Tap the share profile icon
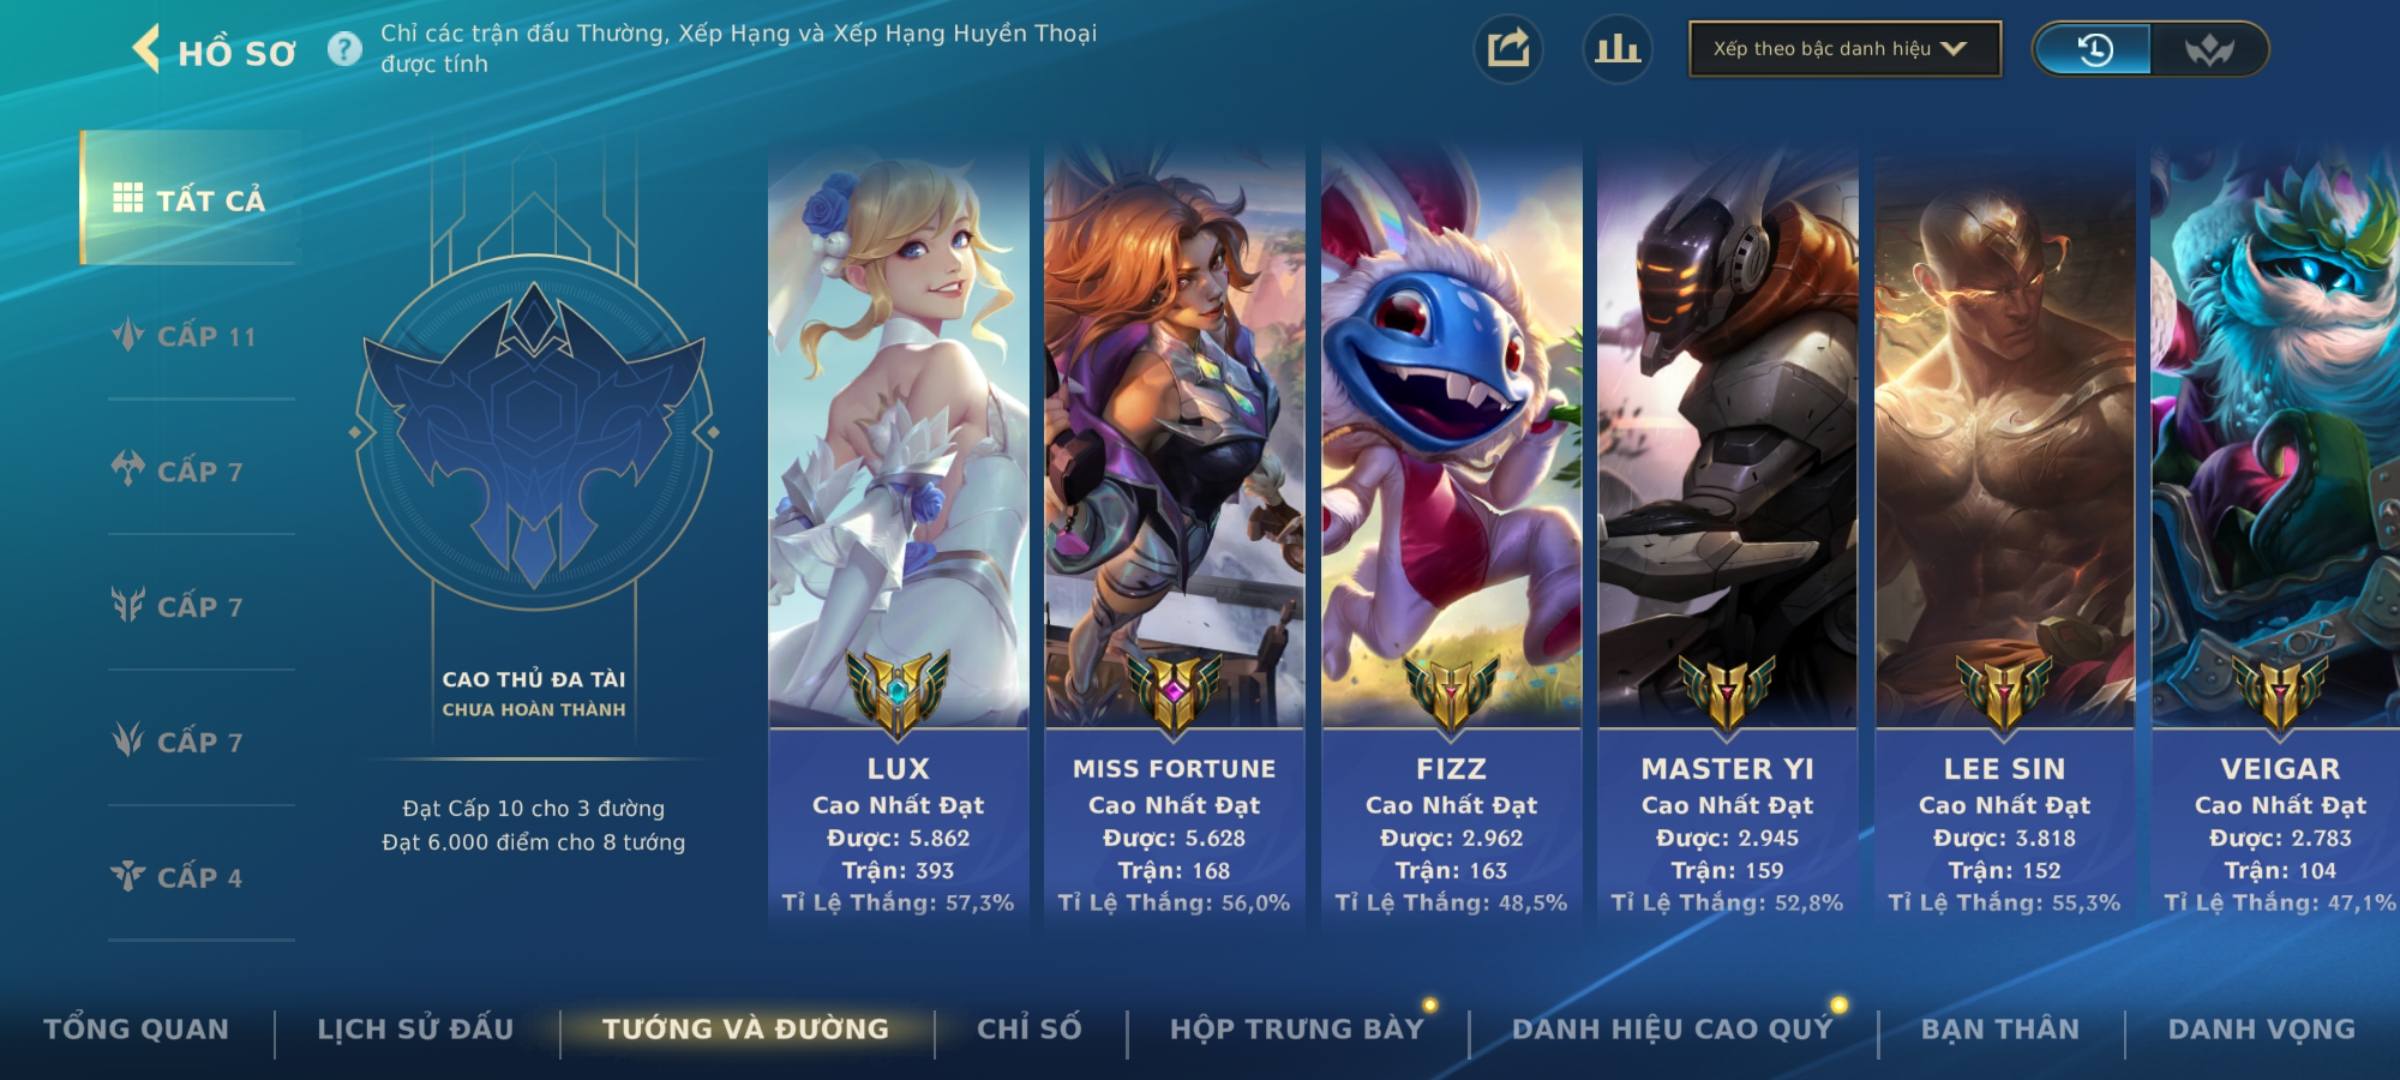This screenshot has width=2400, height=1080. pos(1508,49)
